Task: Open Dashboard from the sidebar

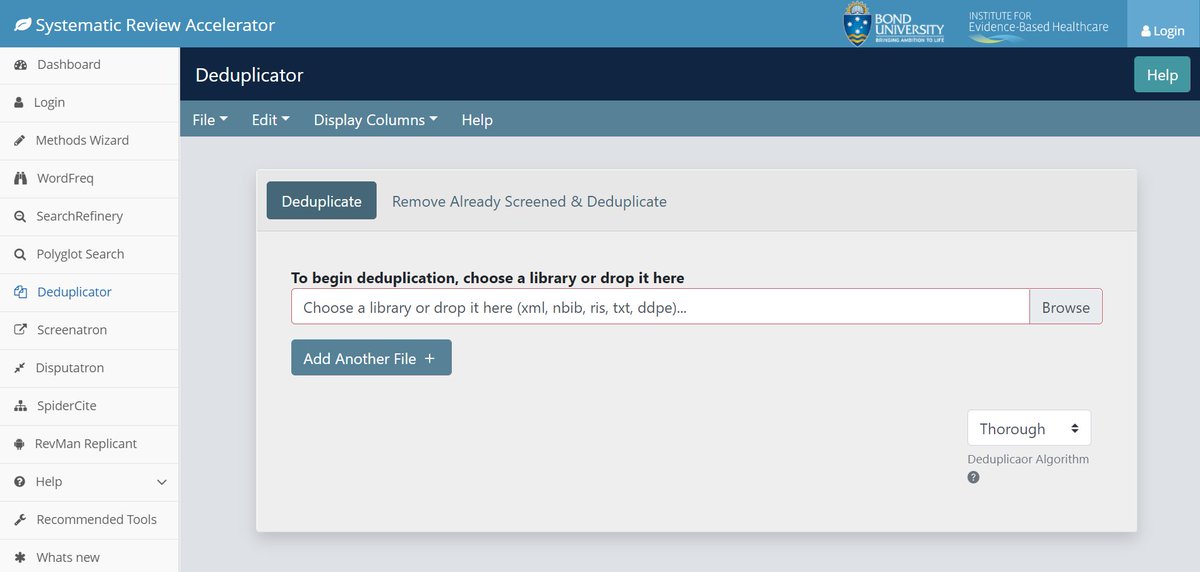Action: pyautogui.click(x=90, y=65)
